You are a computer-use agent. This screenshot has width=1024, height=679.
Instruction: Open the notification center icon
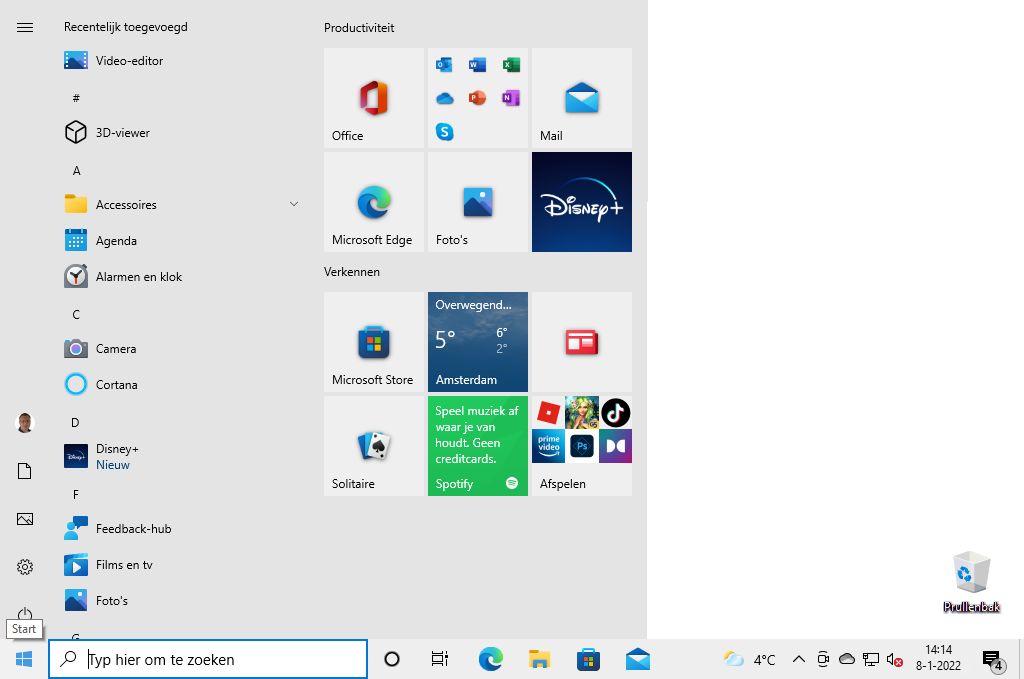993,660
